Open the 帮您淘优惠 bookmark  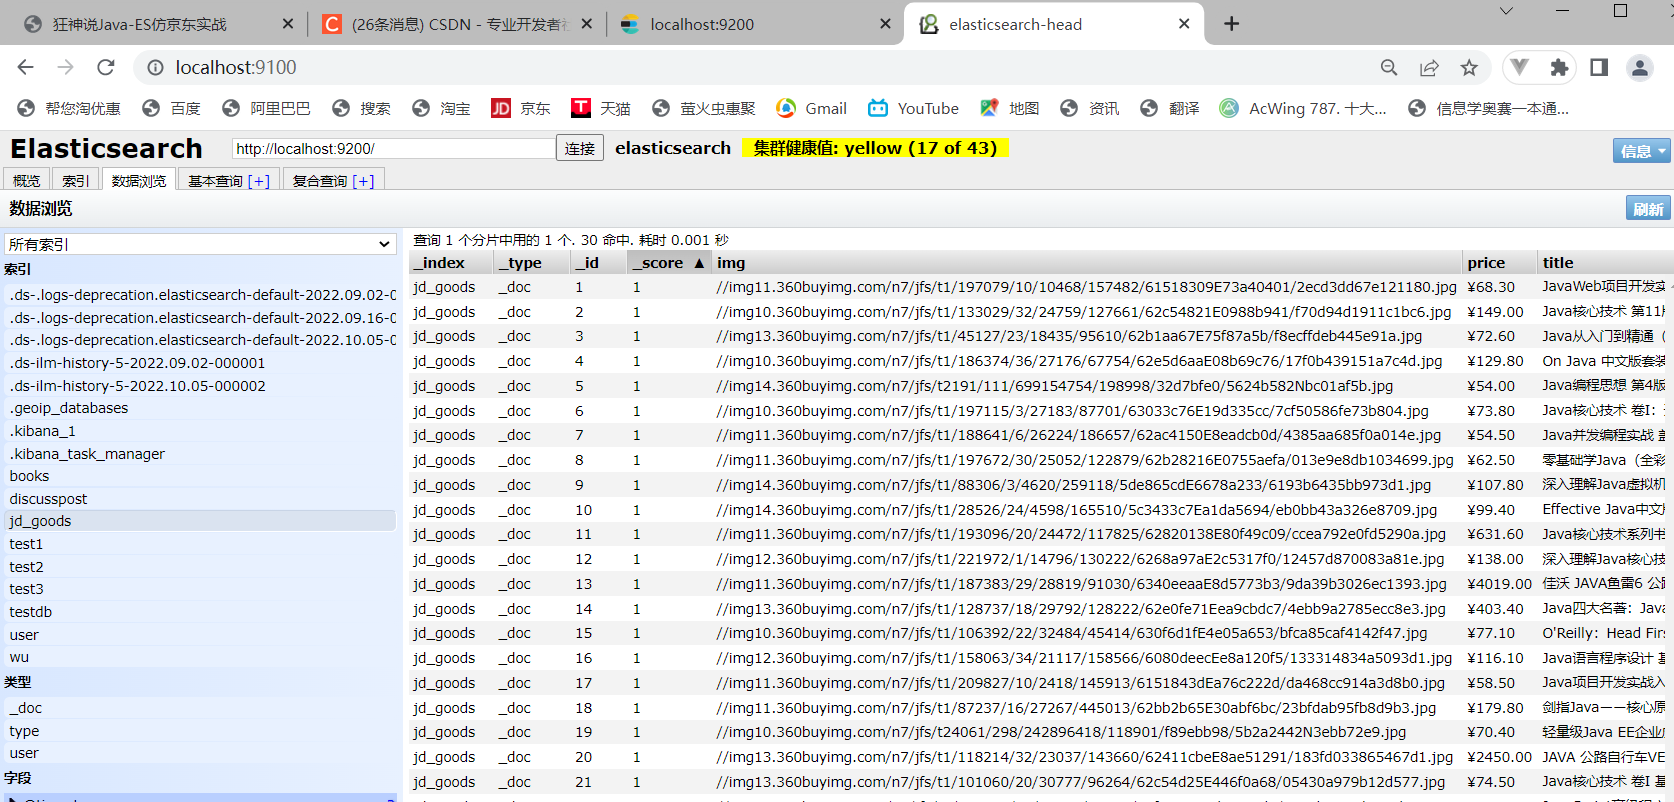coord(69,108)
